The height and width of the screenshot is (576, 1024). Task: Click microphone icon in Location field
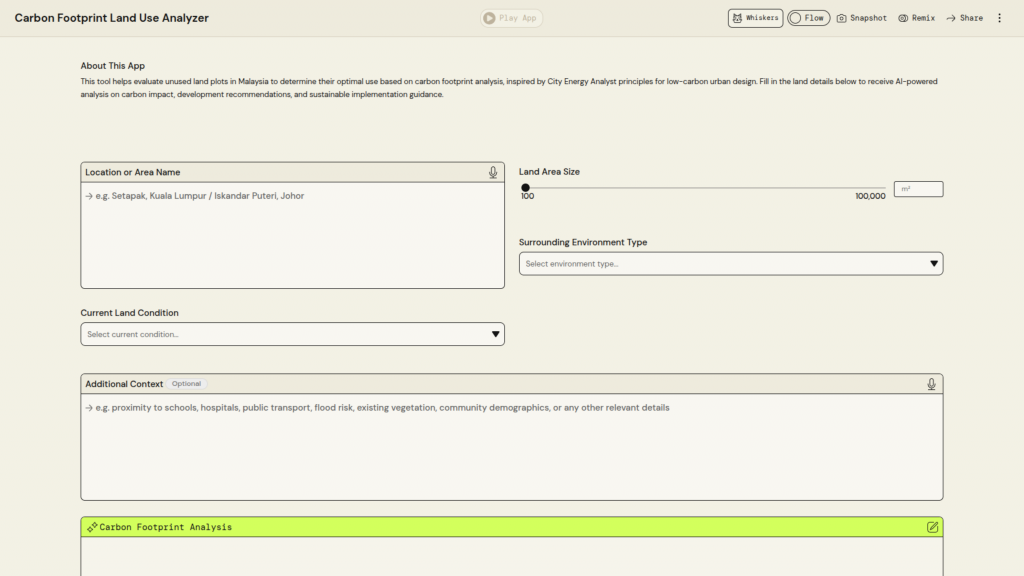(x=493, y=172)
